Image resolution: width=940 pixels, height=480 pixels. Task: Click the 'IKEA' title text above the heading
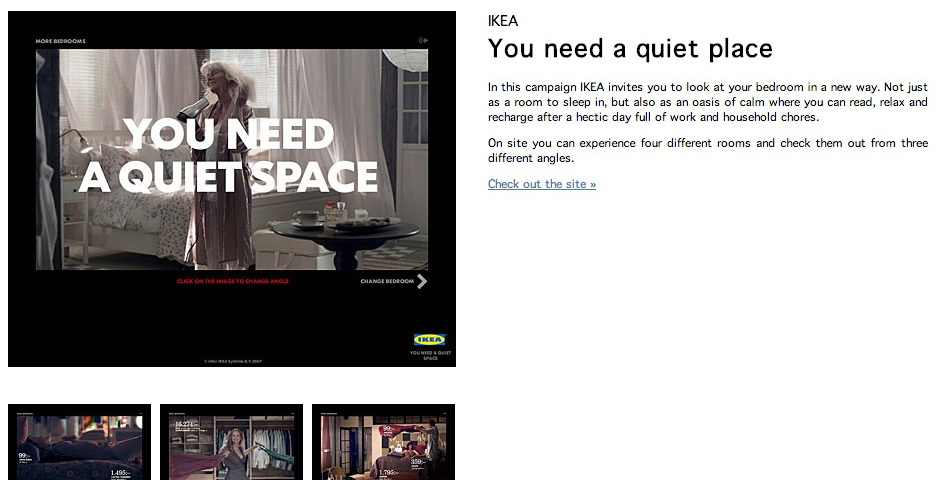click(x=503, y=21)
